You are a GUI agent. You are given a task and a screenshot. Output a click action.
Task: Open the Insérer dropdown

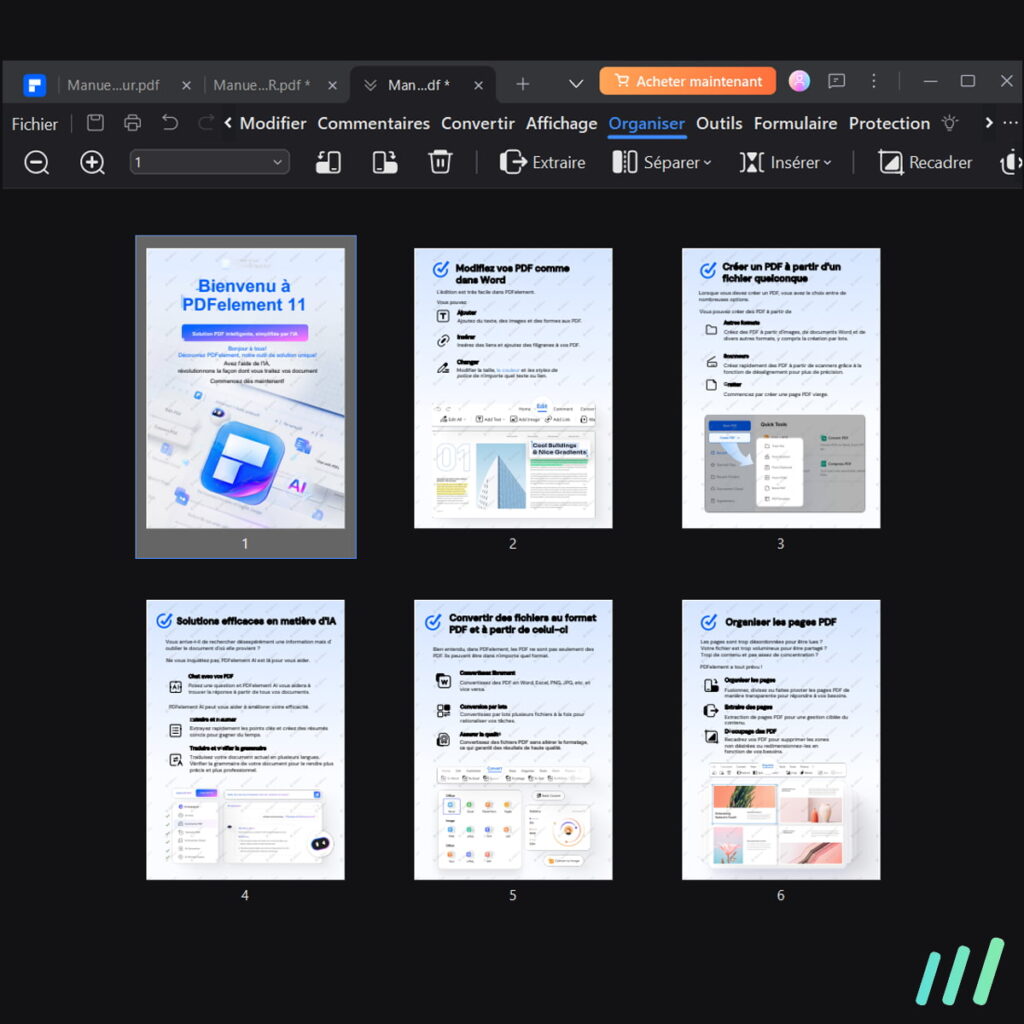click(x=786, y=162)
